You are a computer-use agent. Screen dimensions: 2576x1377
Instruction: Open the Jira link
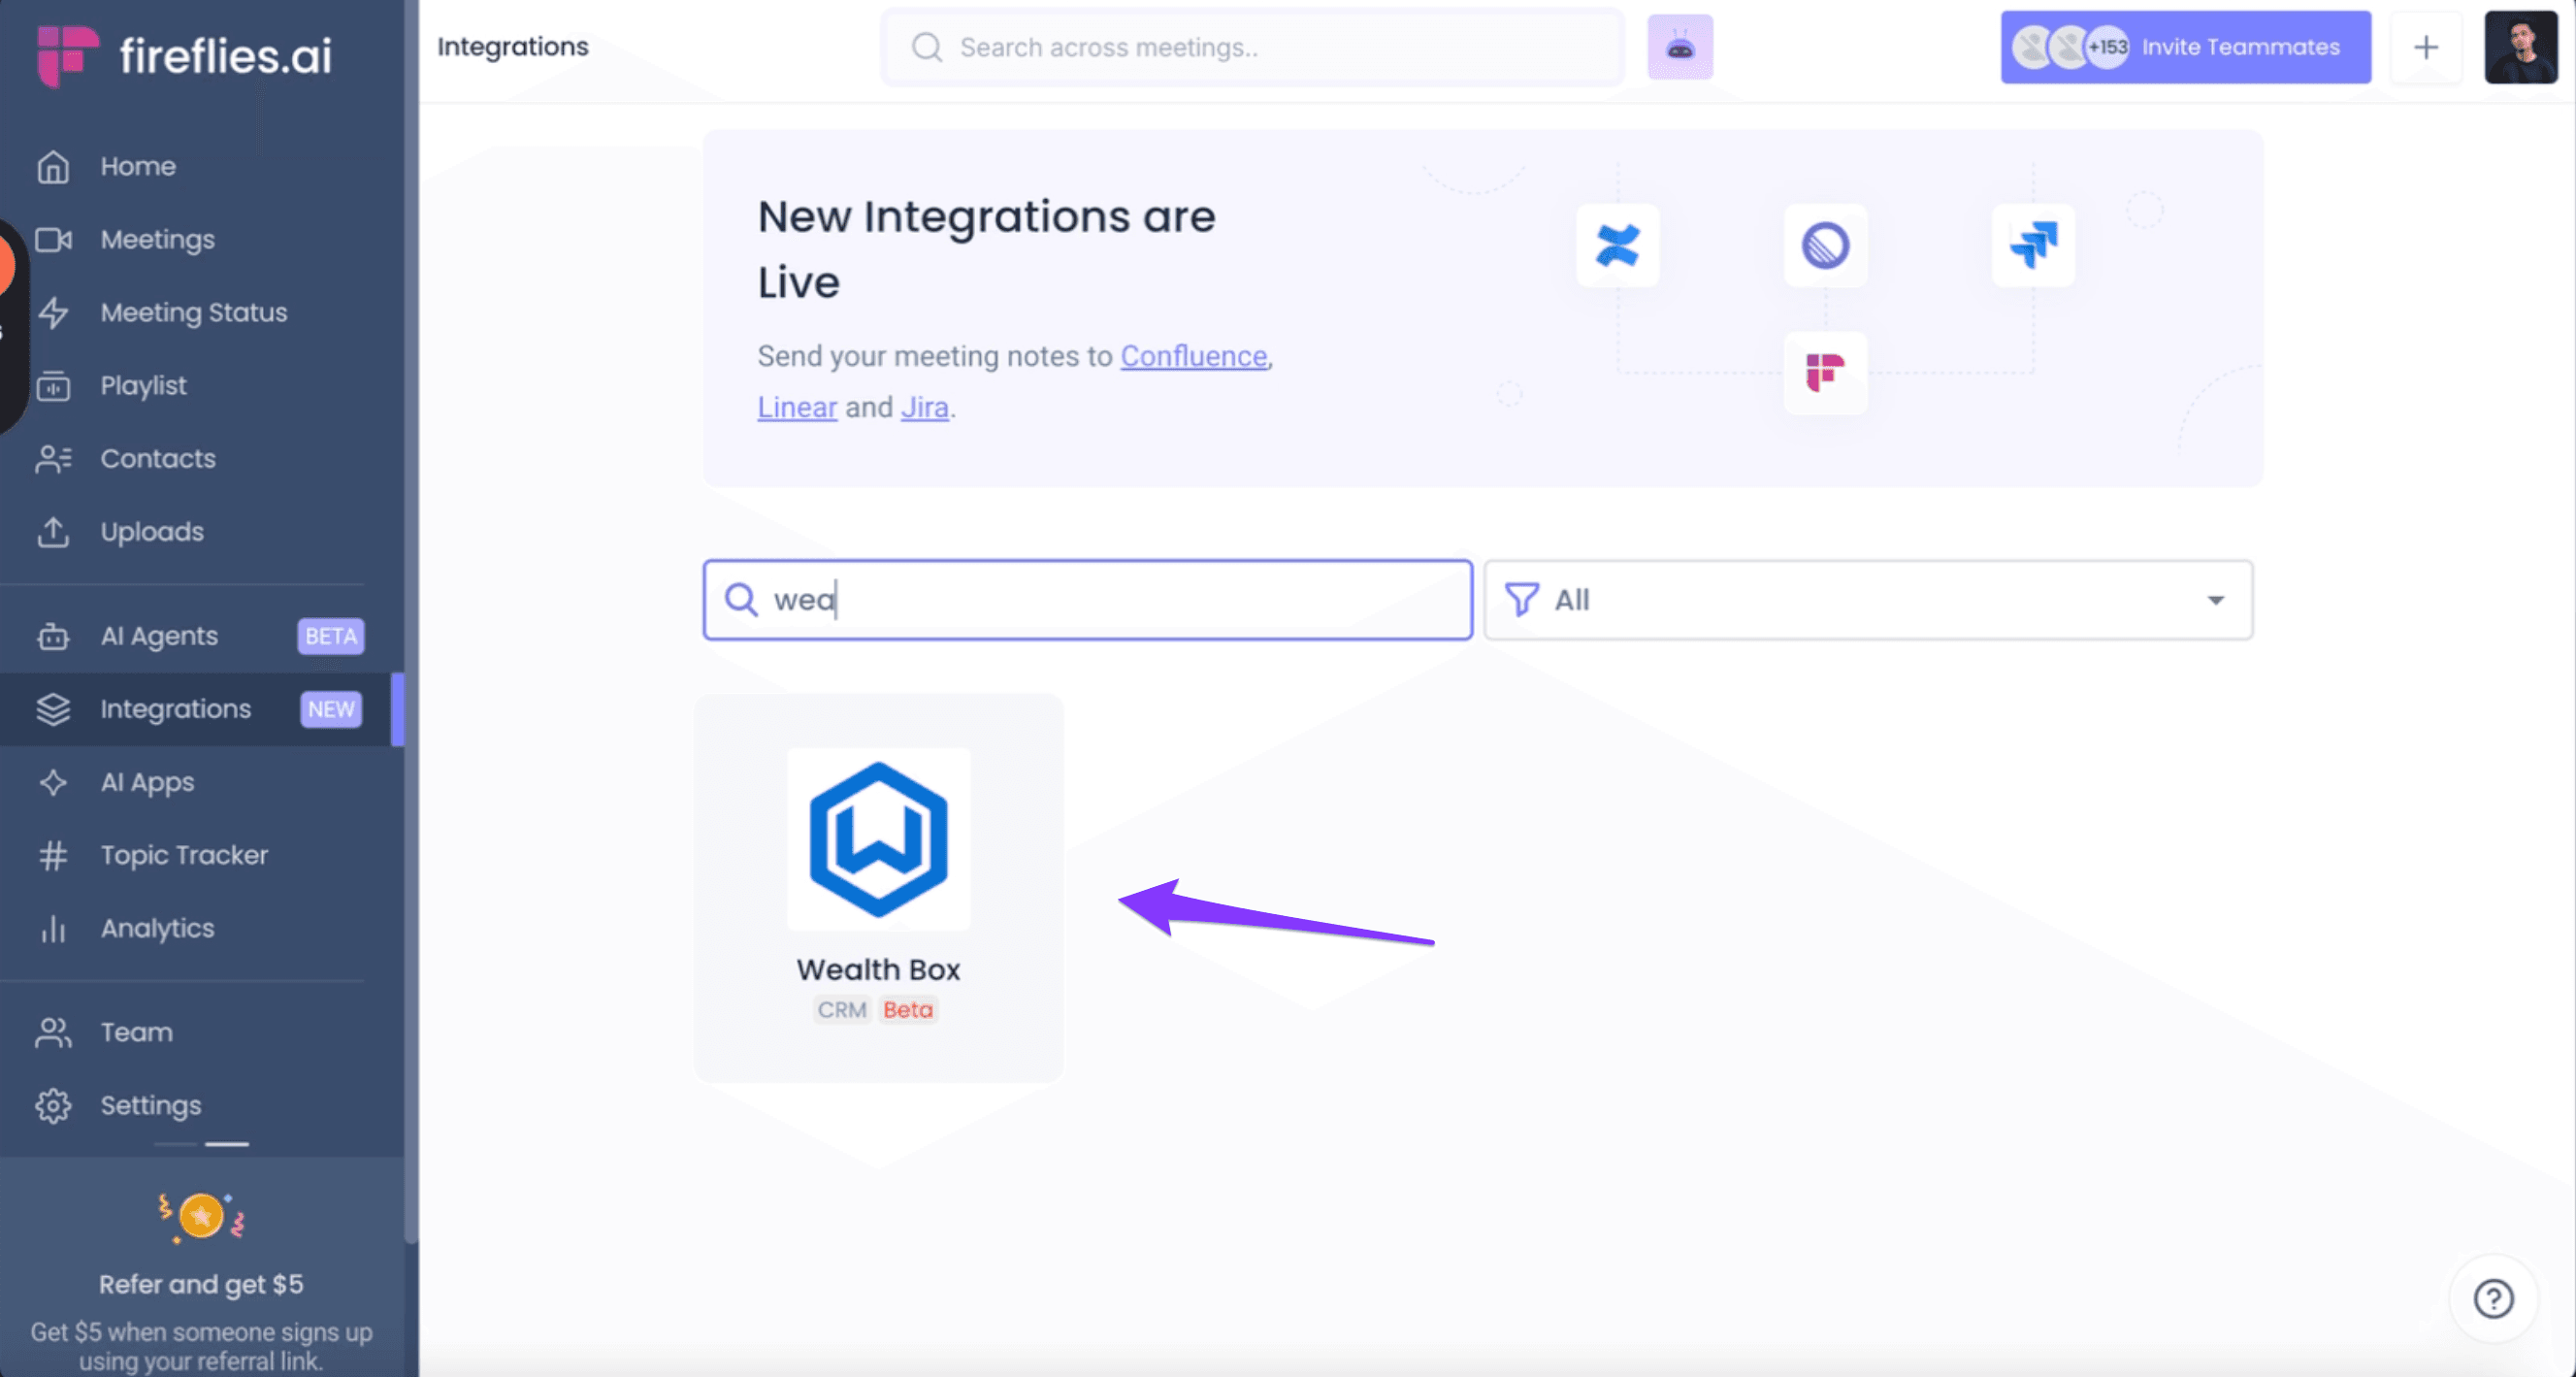pyautogui.click(x=924, y=407)
